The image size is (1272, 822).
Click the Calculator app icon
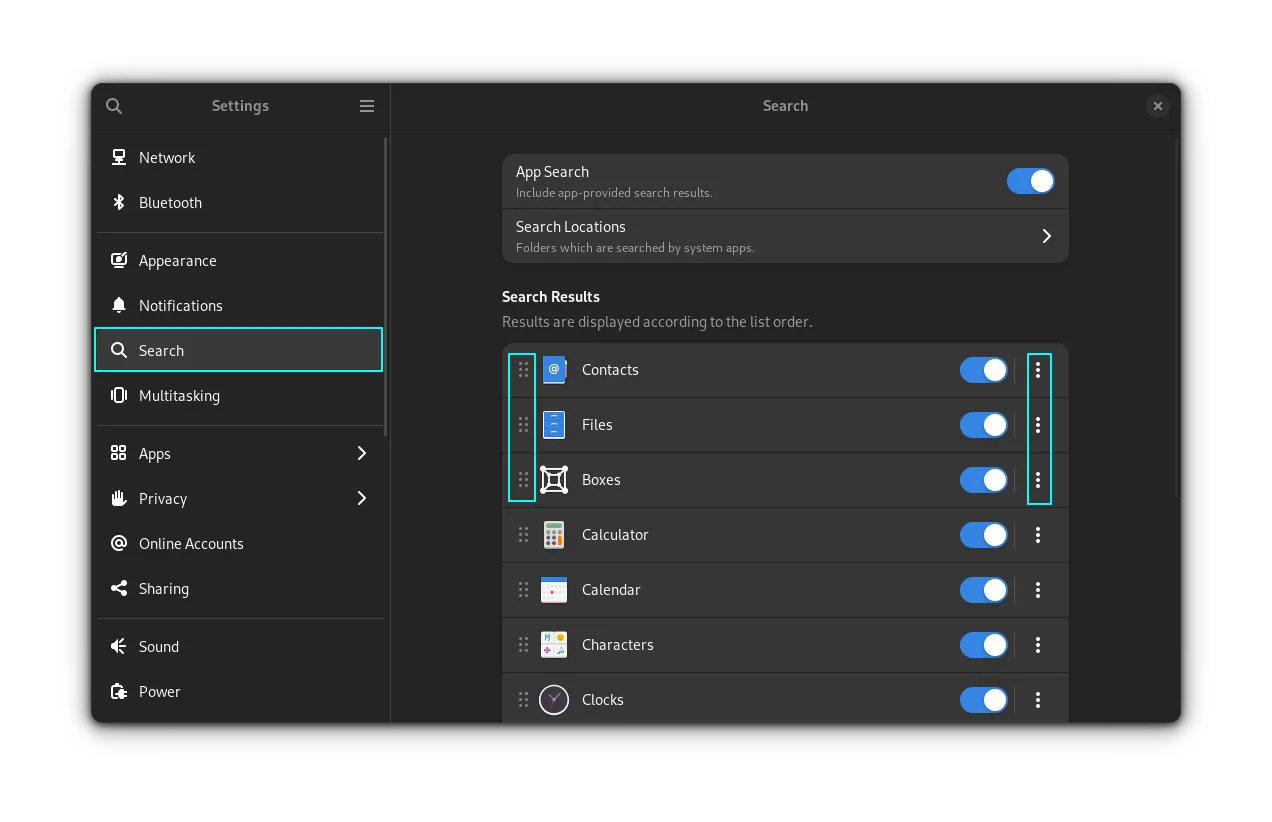point(554,535)
